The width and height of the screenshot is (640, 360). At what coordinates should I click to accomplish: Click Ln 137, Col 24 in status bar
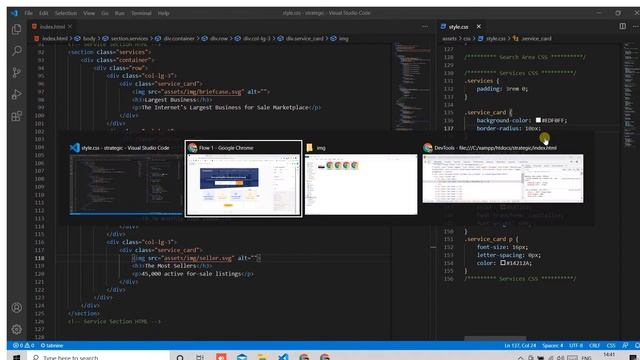(520, 345)
